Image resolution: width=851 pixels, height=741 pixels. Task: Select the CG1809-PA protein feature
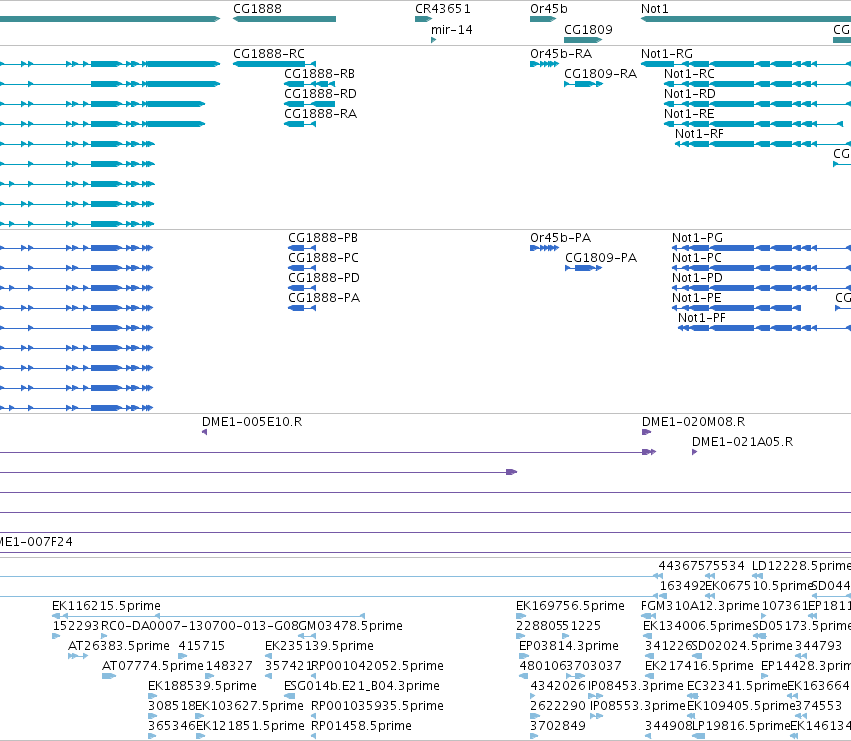[x=583, y=268]
